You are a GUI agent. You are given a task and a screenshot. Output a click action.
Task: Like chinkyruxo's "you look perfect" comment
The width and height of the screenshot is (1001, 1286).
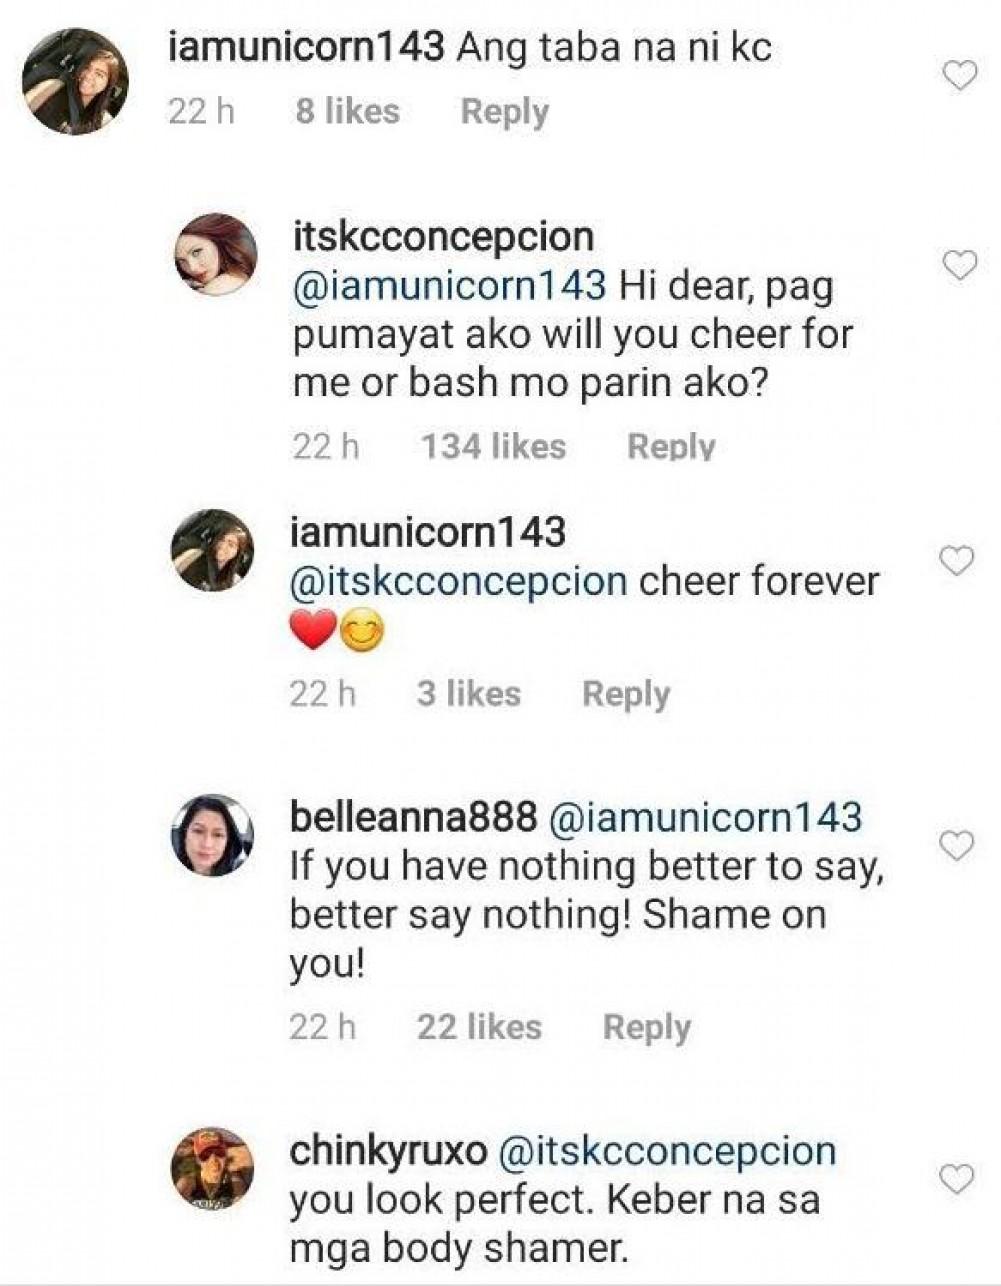click(x=958, y=1179)
